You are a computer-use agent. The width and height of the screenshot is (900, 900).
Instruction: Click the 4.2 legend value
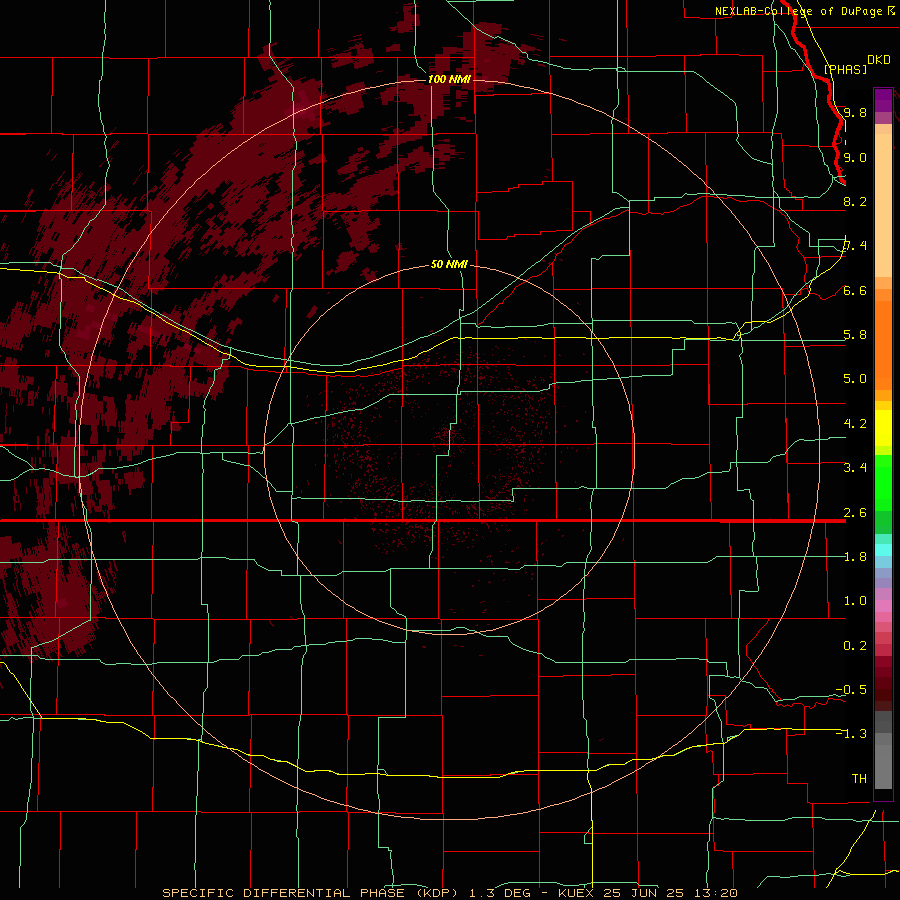pyautogui.click(x=855, y=424)
